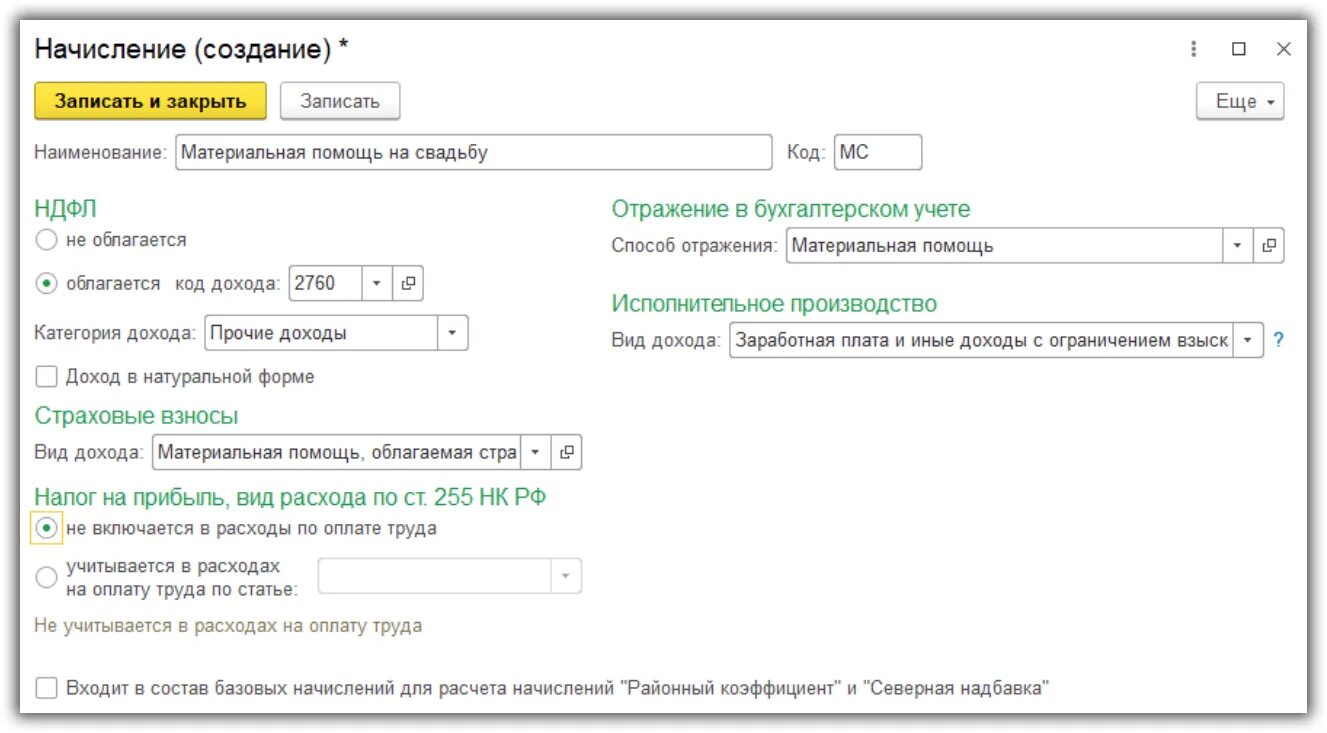
Task: Click the 'Заработная плата и иные доходы' field
Action: (982, 340)
